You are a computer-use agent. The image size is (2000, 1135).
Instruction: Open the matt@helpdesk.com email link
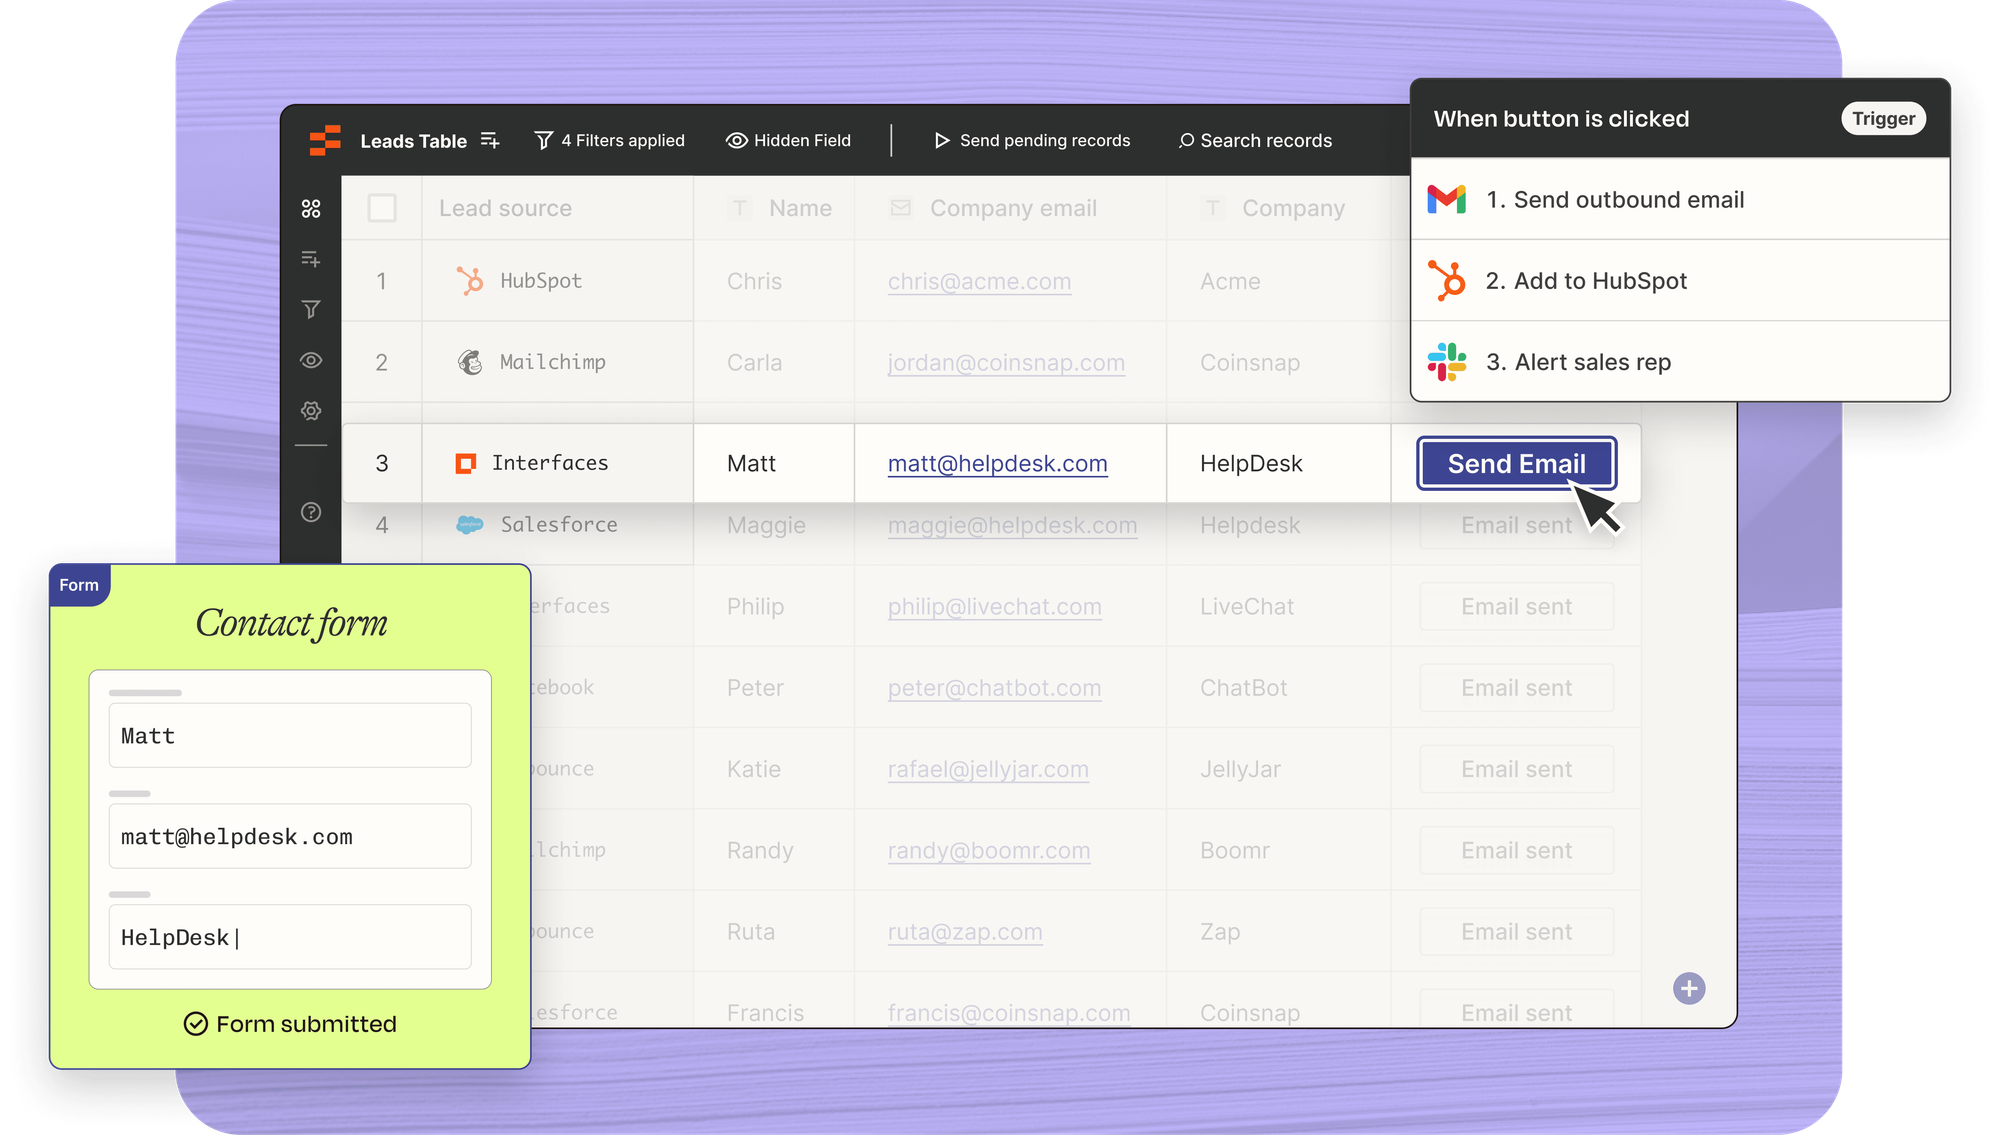[997, 464]
